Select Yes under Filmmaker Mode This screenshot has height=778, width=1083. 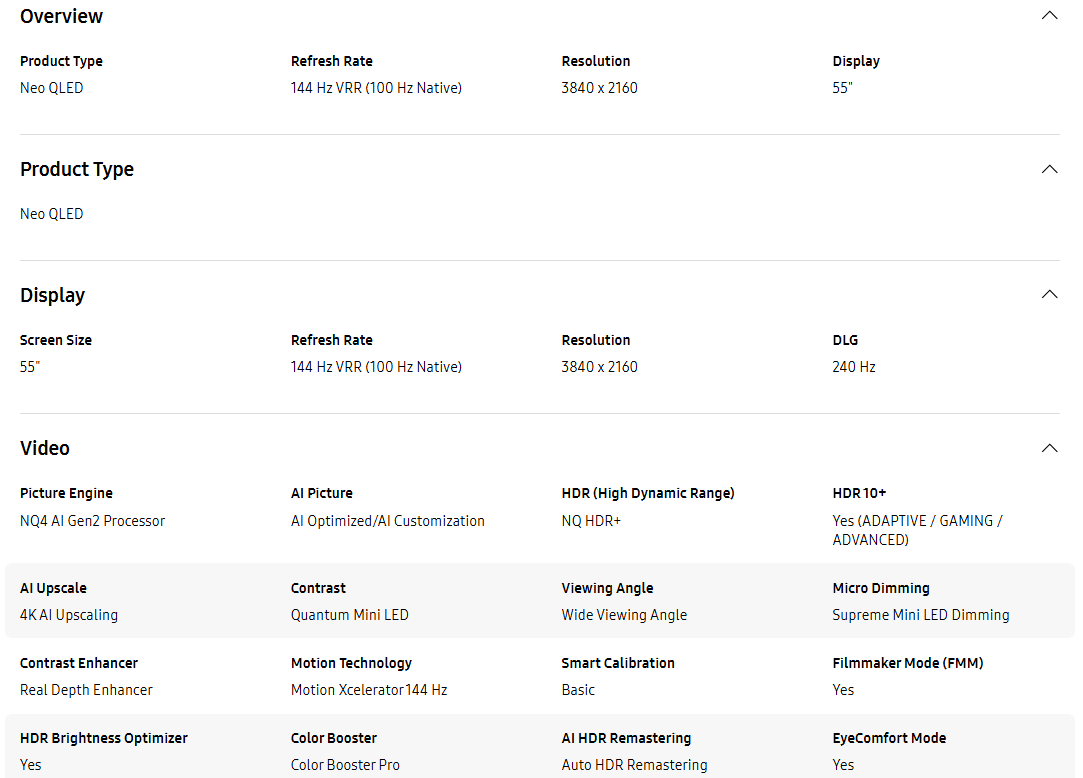coord(843,690)
